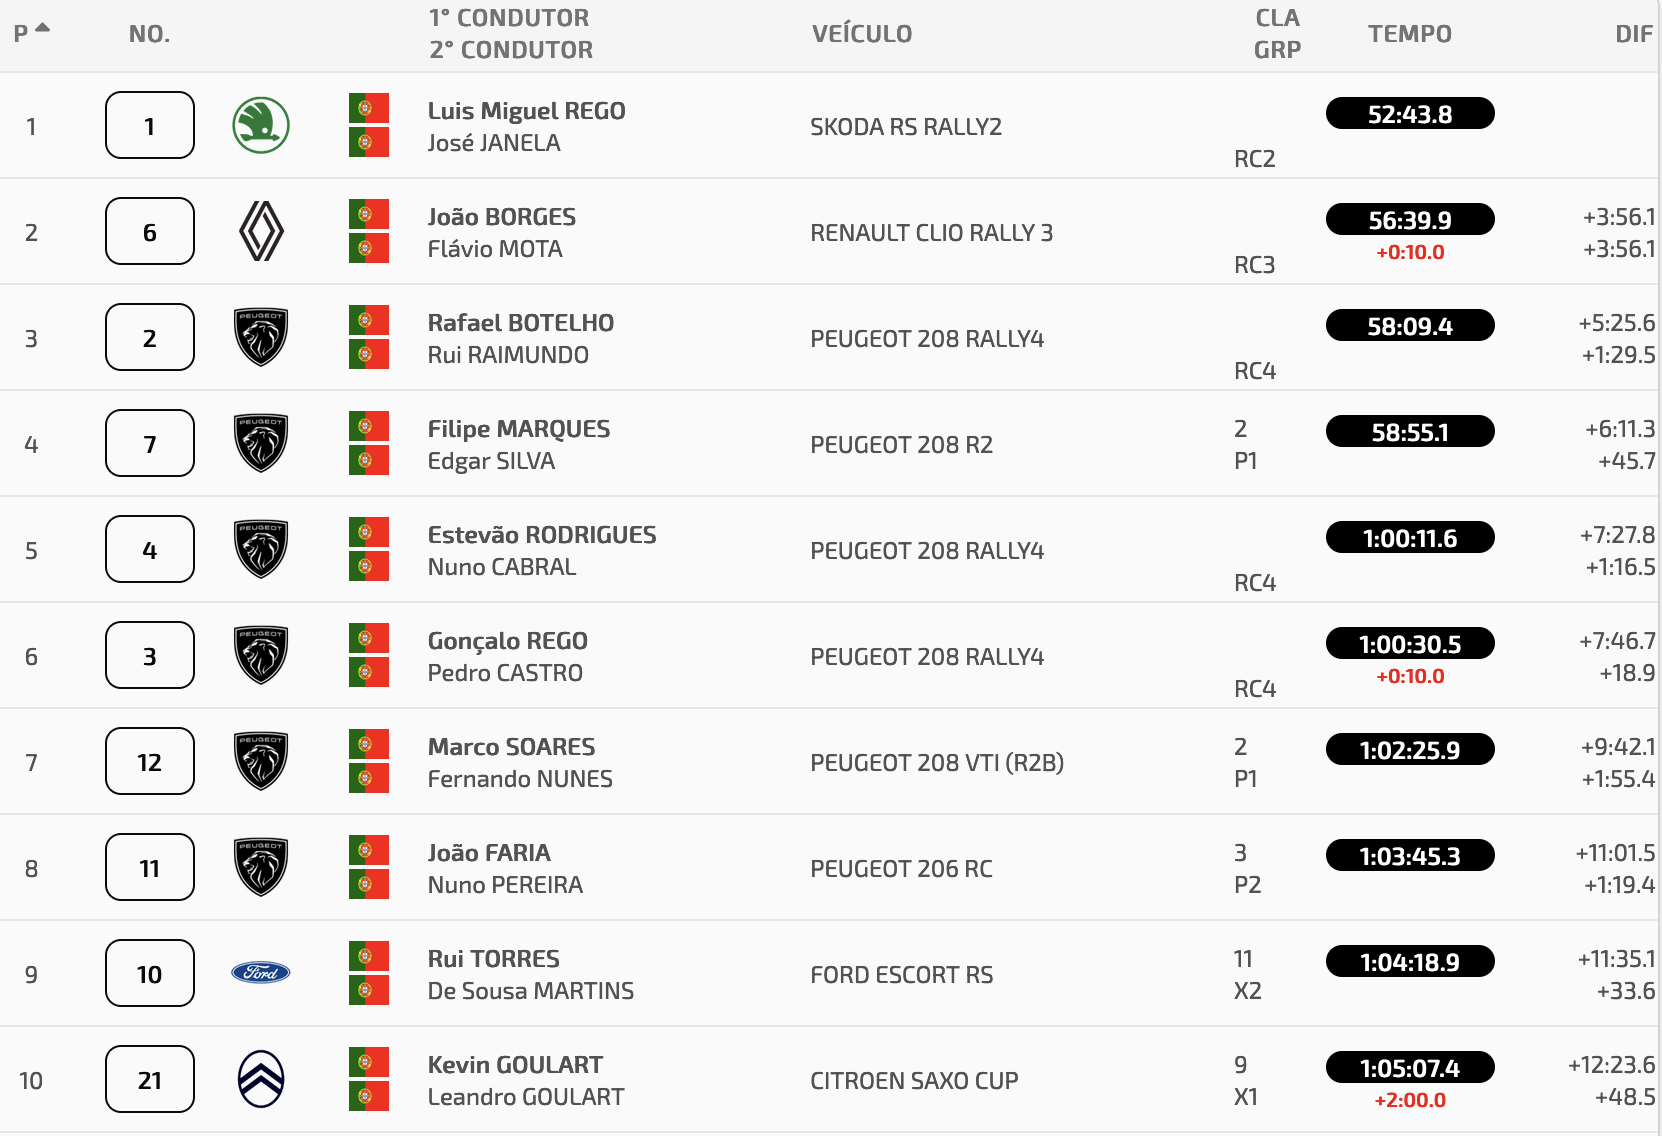Click the 52:43.8 time badge
This screenshot has width=1662, height=1136.
pos(1410,114)
